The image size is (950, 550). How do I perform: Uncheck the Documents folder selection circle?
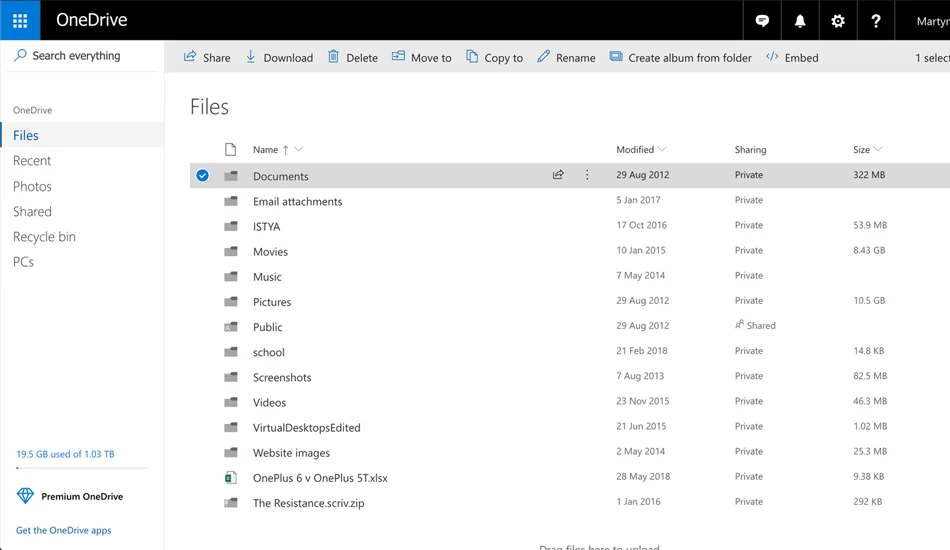click(x=202, y=176)
